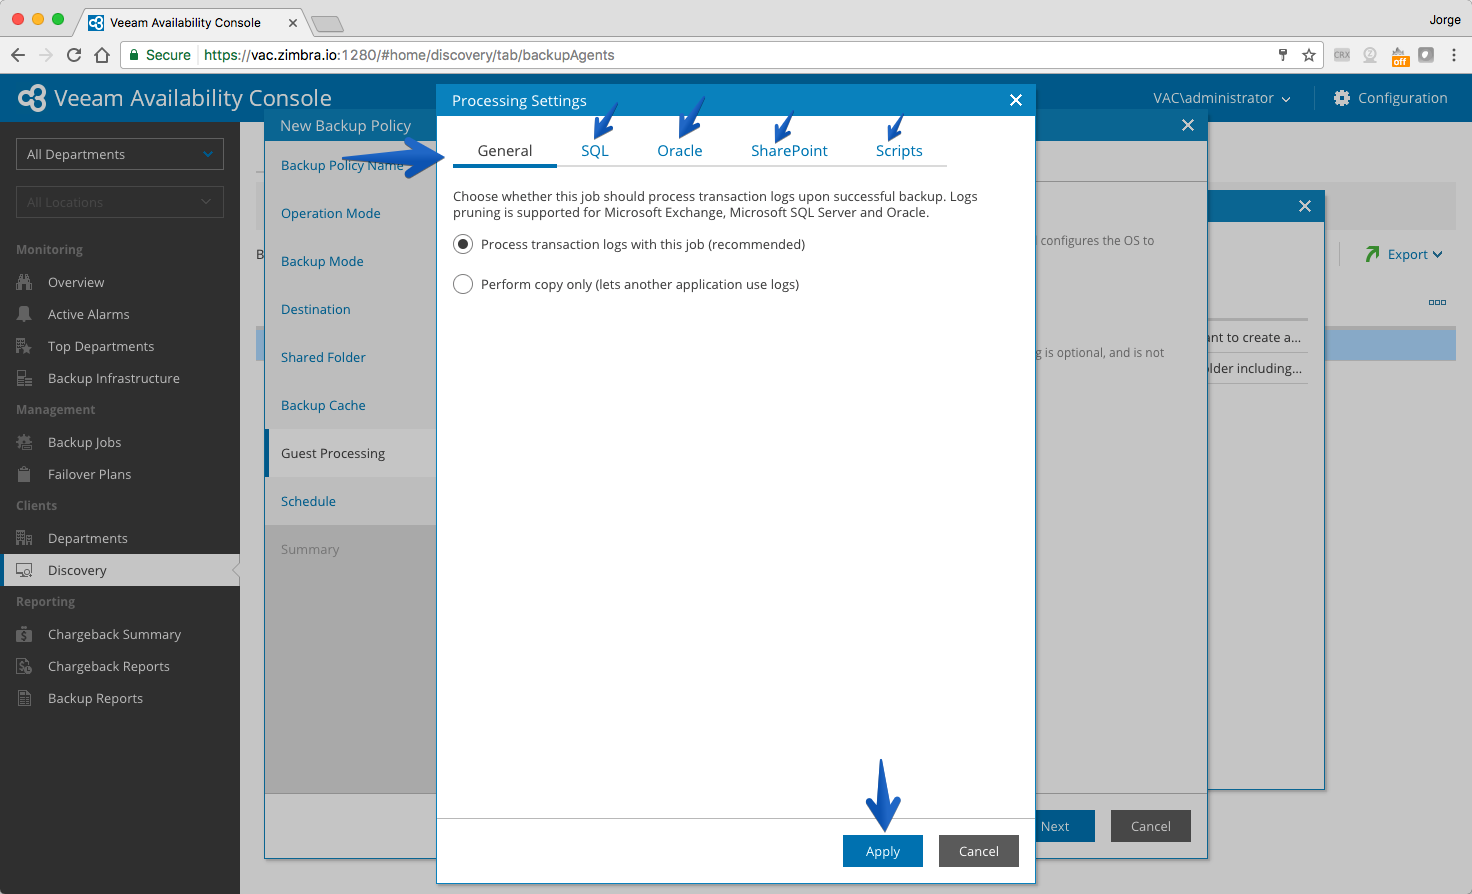
Task: Go to the Shared Folder wizard step
Action: [323, 357]
